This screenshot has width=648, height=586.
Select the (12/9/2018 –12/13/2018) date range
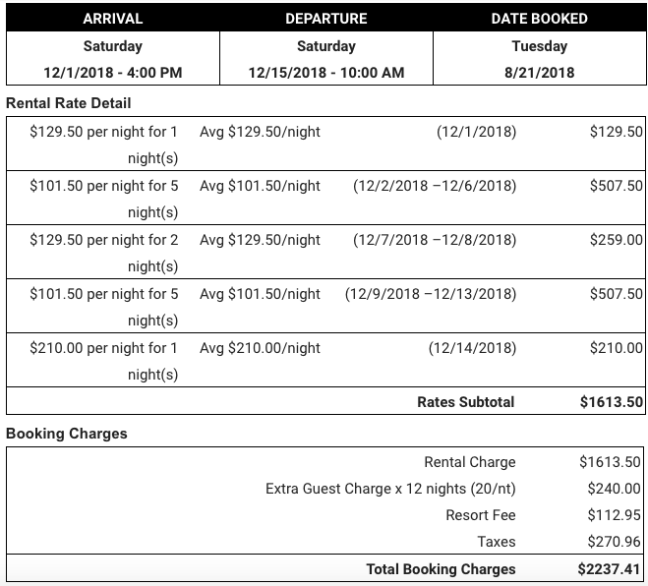(430, 294)
